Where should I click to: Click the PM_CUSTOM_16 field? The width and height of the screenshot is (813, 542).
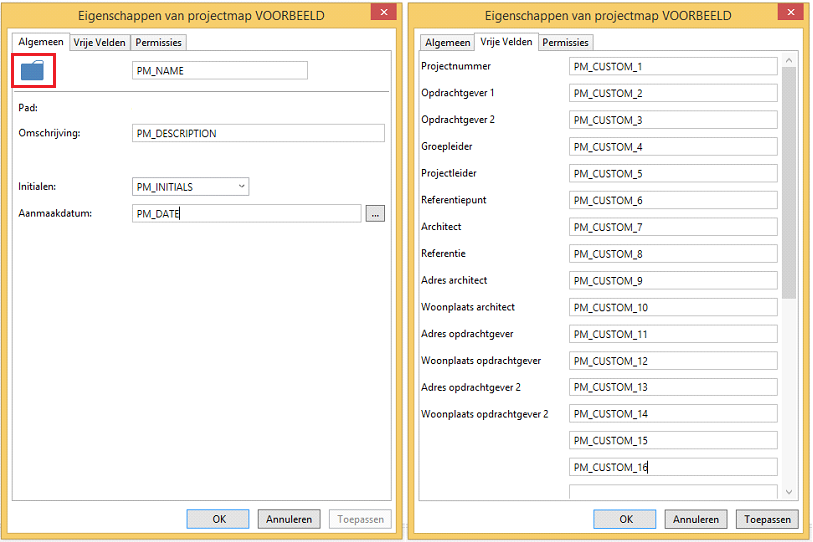pos(673,467)
